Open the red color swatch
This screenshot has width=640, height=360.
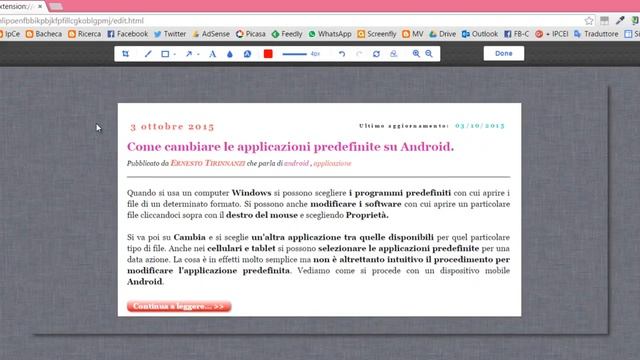point(268,54)
